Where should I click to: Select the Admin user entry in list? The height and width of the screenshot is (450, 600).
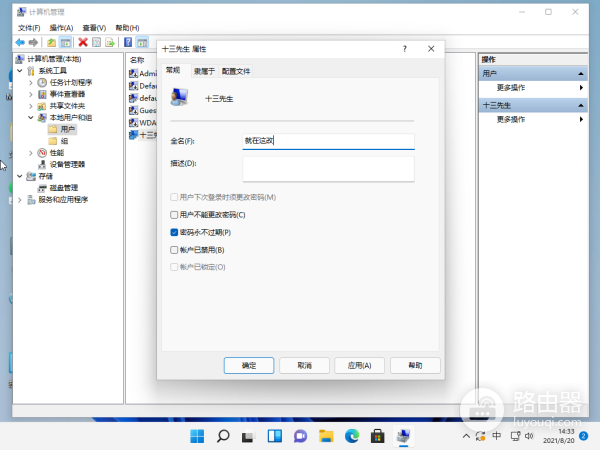(x=143, y=73)
